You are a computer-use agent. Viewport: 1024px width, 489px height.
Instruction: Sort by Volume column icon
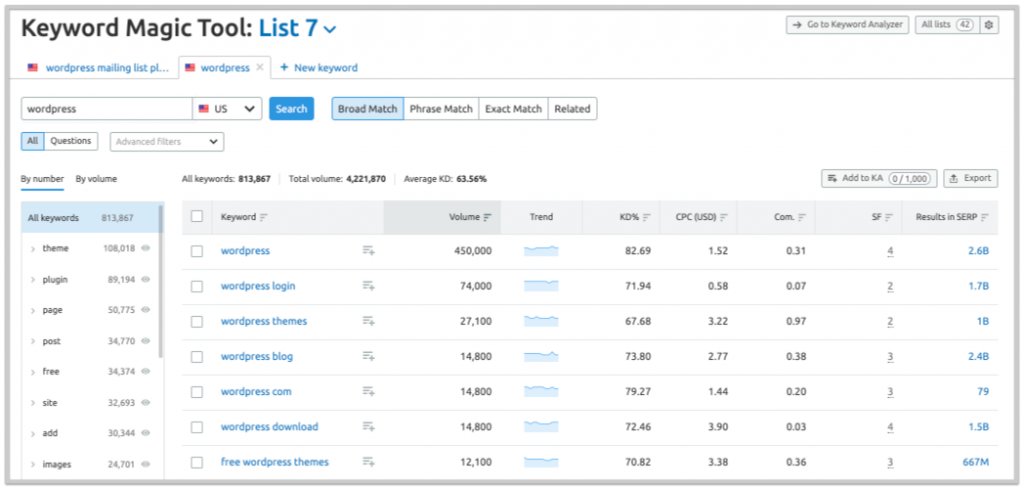(487, 217)
